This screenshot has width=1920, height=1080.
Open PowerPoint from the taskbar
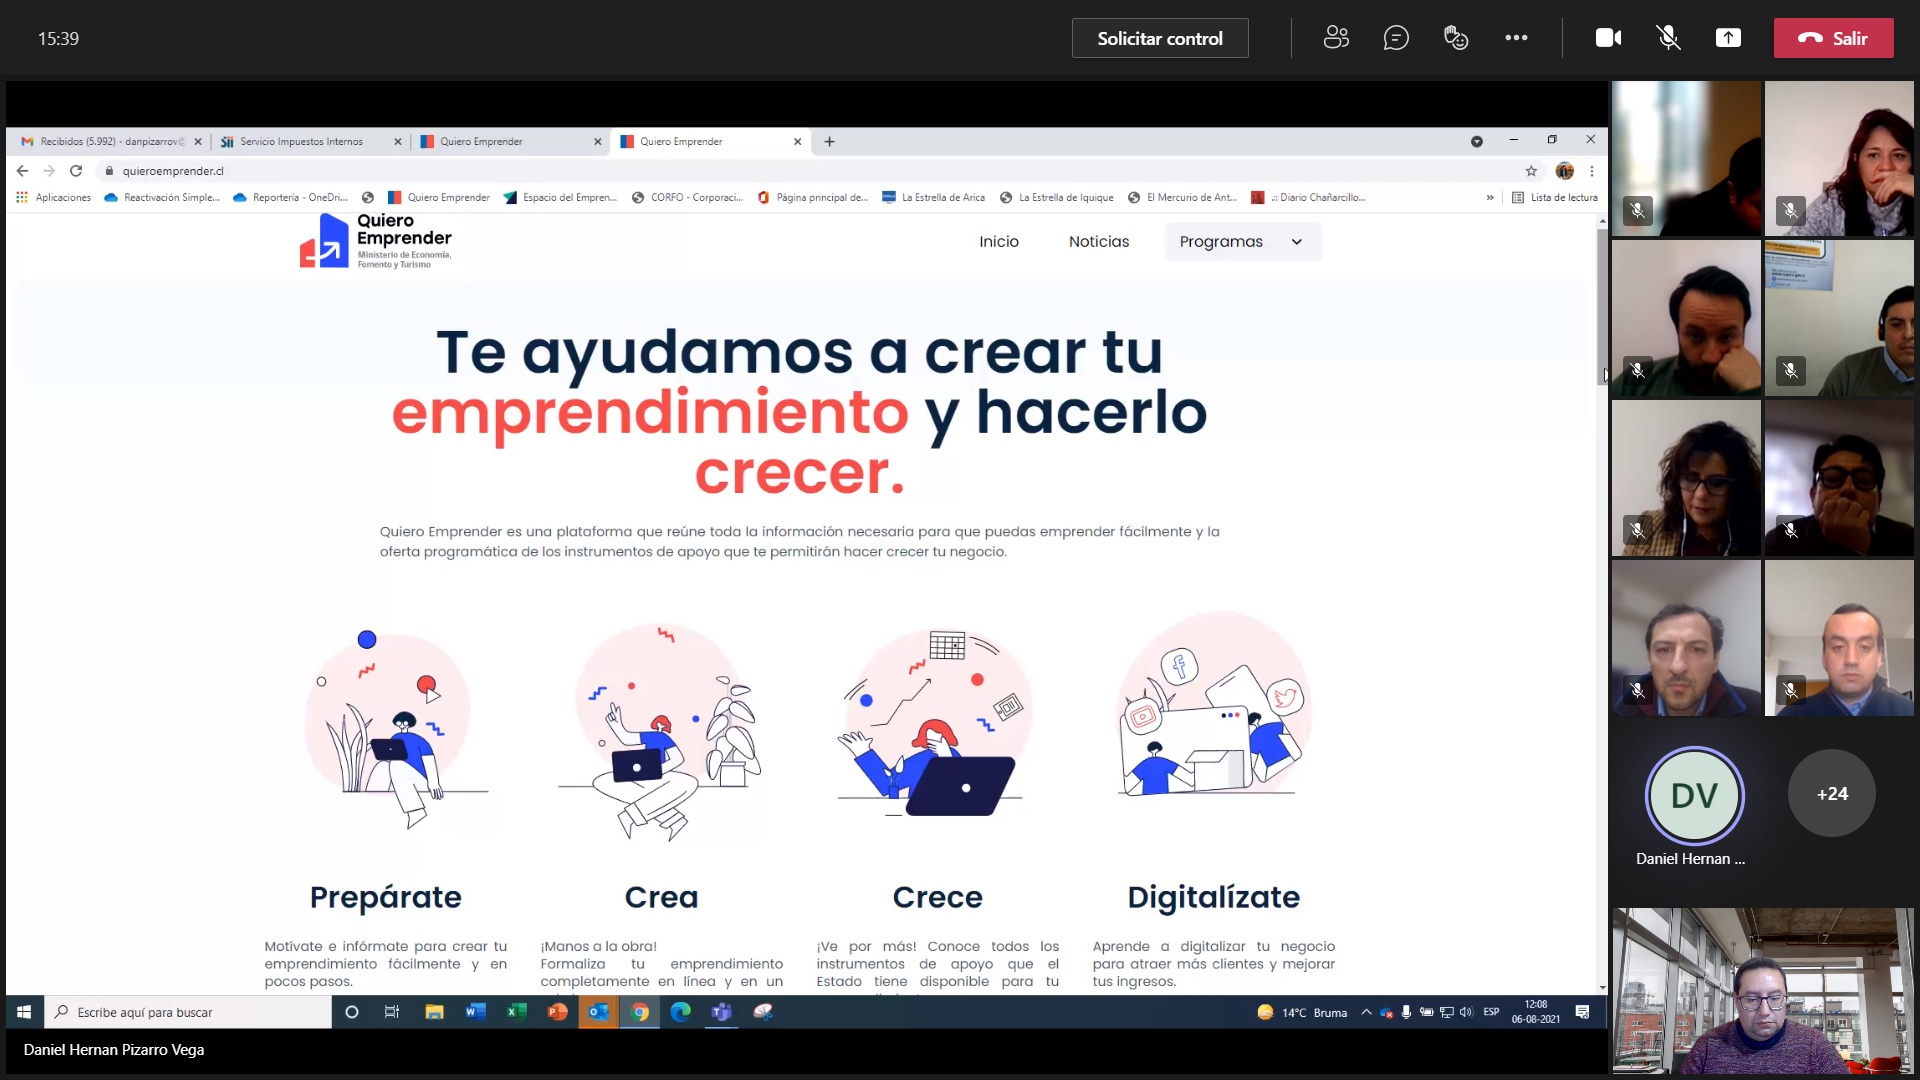coord(557,1012)
